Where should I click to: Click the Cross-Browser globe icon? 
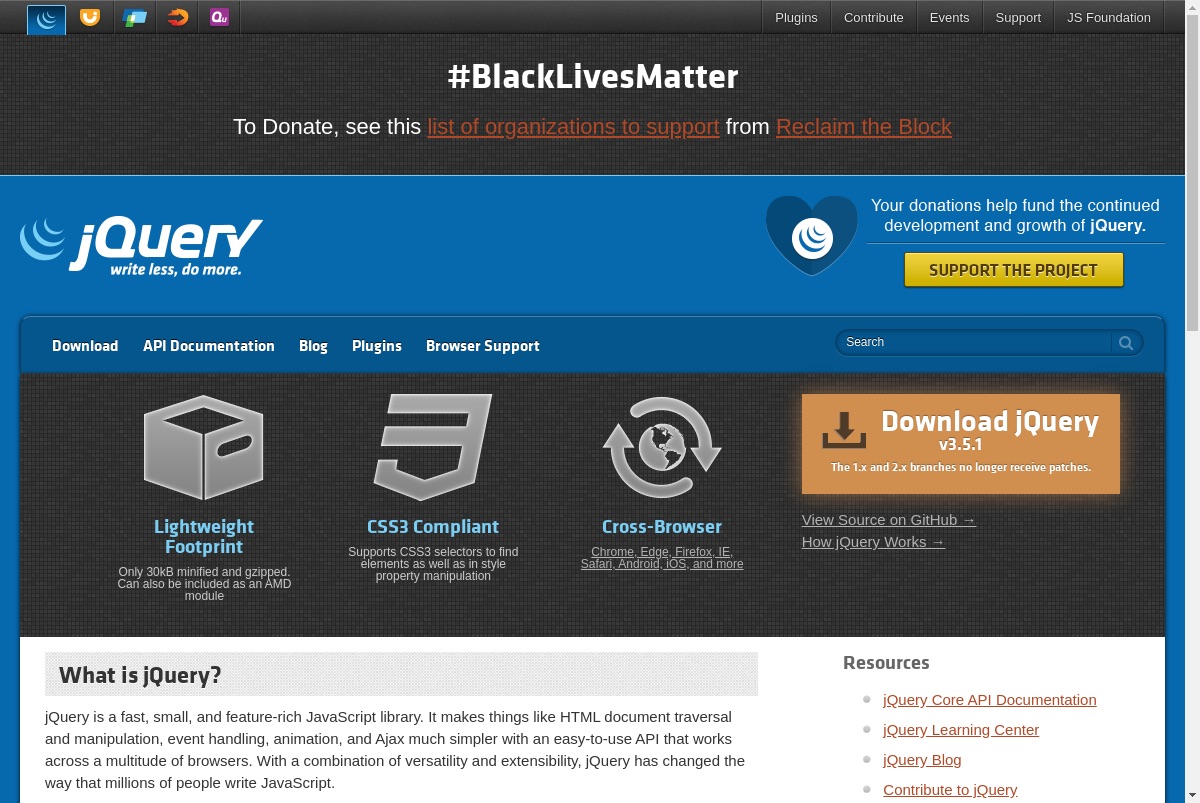pyautogui.click(x=662, y=447)
